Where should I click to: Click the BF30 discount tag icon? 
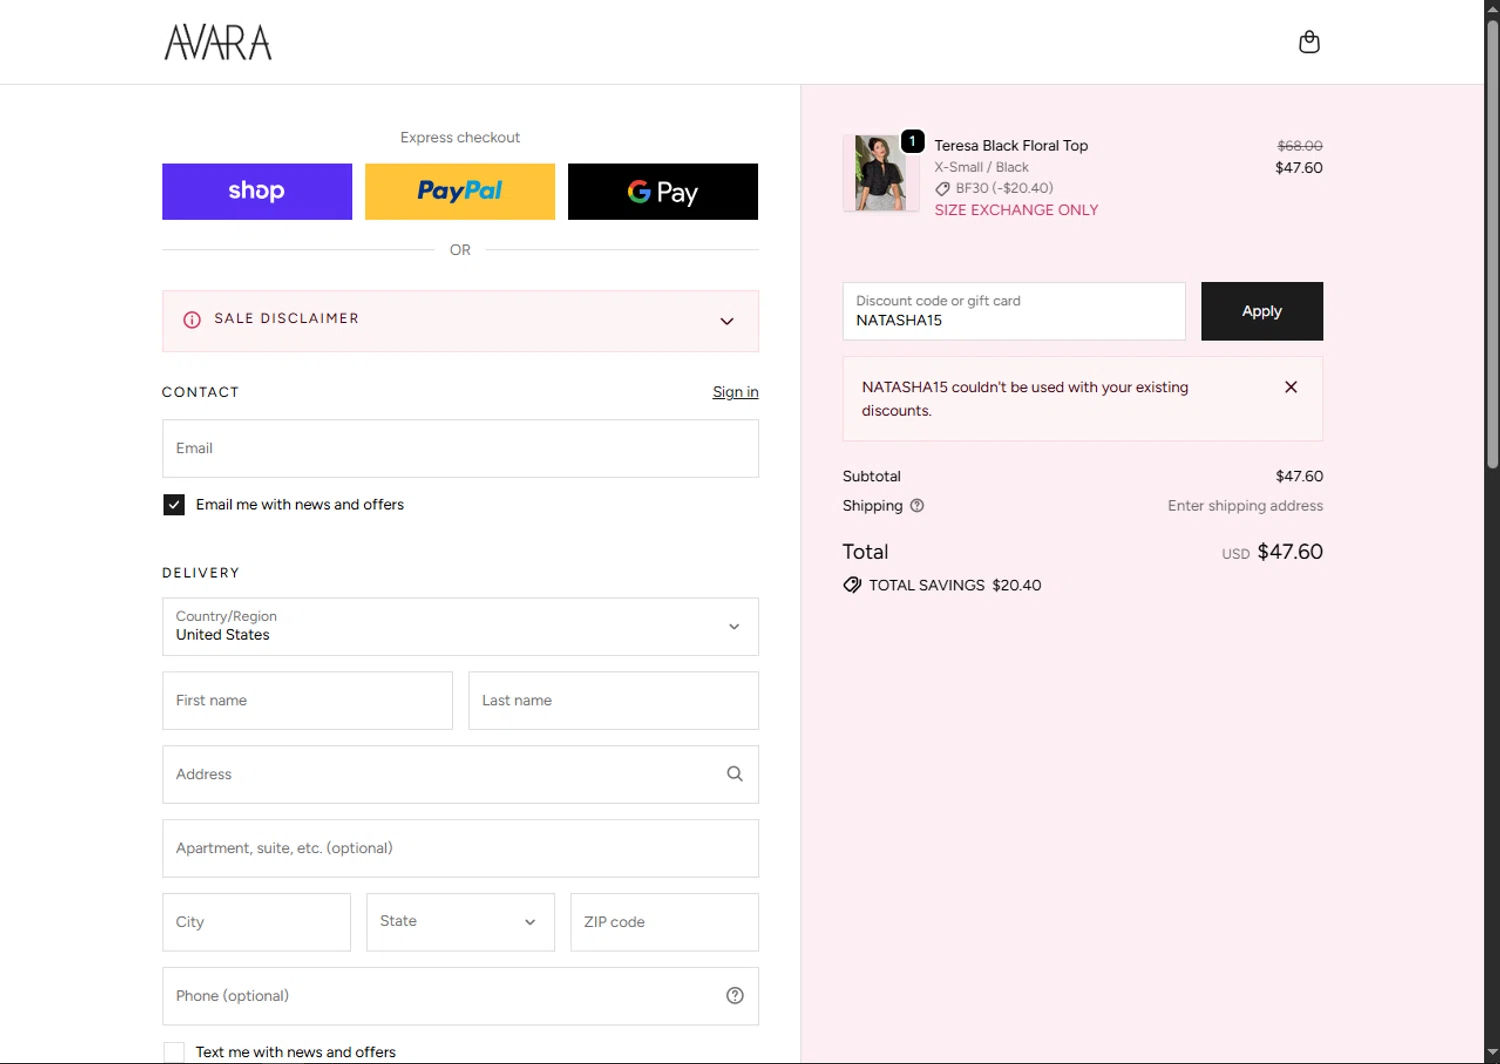click(942, 188)
